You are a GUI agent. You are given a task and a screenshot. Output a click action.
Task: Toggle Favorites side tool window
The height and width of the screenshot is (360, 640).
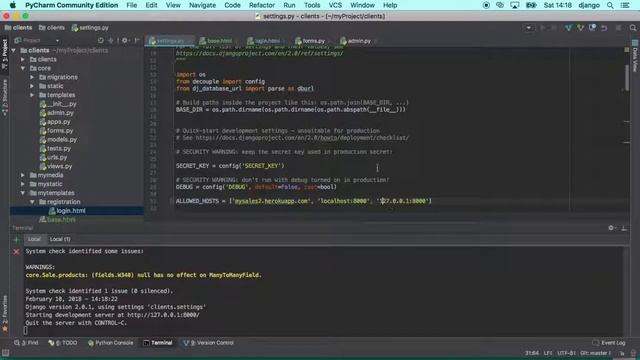4,312
